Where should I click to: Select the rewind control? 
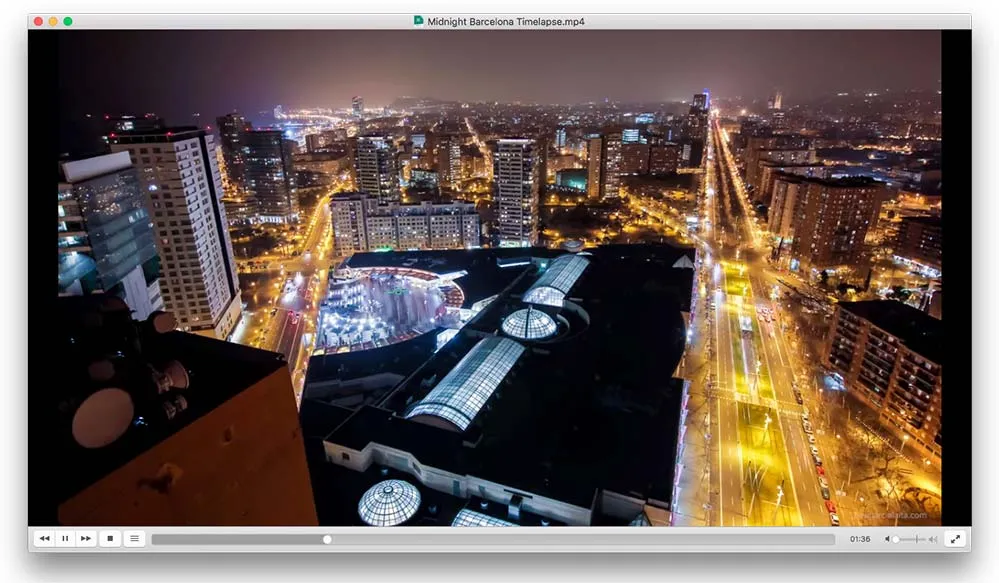point(44,538)
